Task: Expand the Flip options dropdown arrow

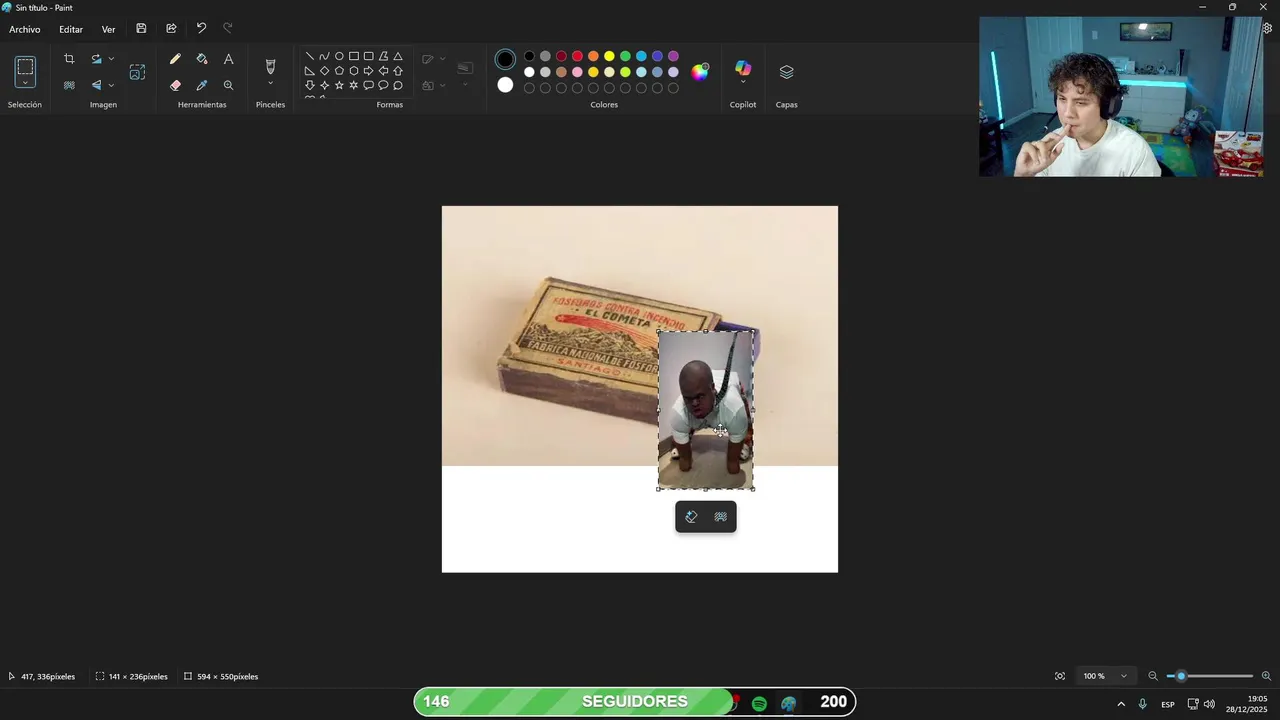Action: point(111,85)
